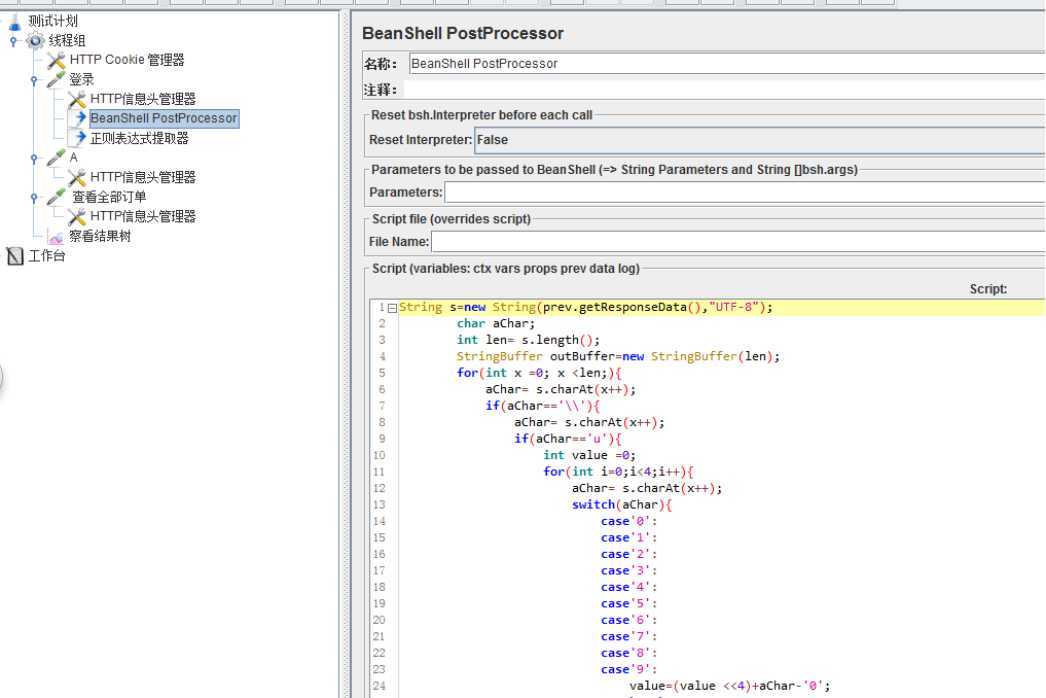
Task: Click the case'5': code line
Action: pos(628,603)
